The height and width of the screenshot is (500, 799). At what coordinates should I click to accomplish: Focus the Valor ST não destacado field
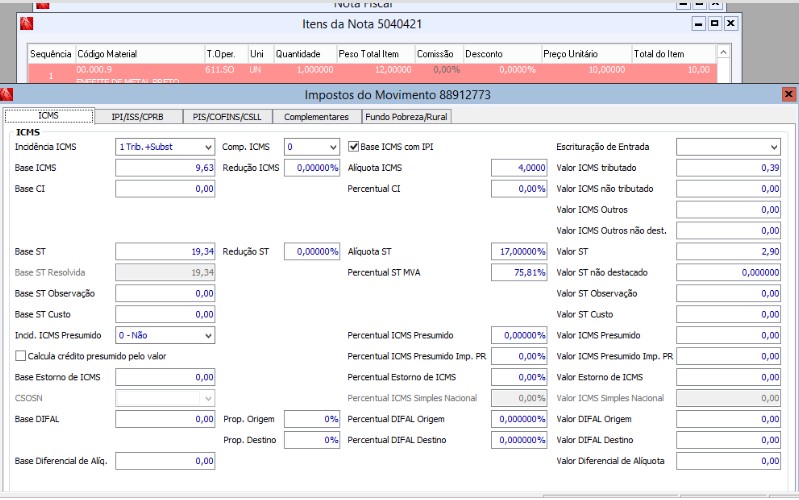point(728,272)
